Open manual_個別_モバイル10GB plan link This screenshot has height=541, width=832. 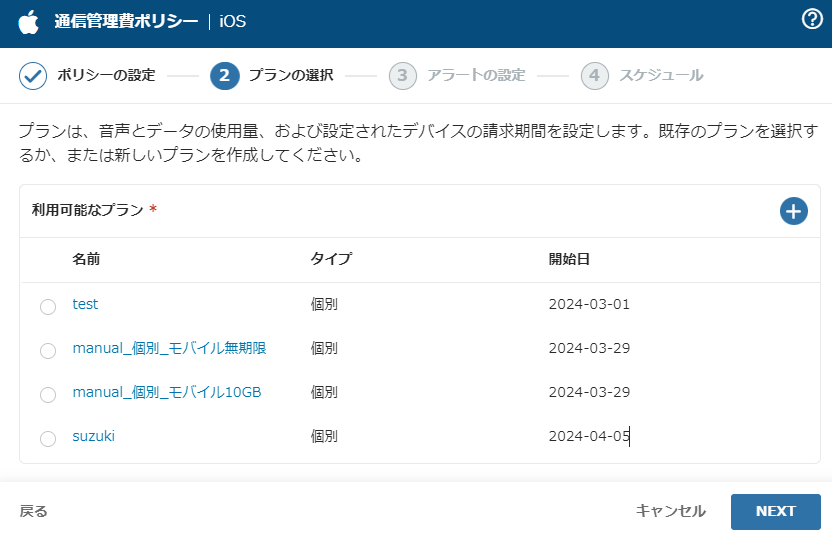click(167, 392)
